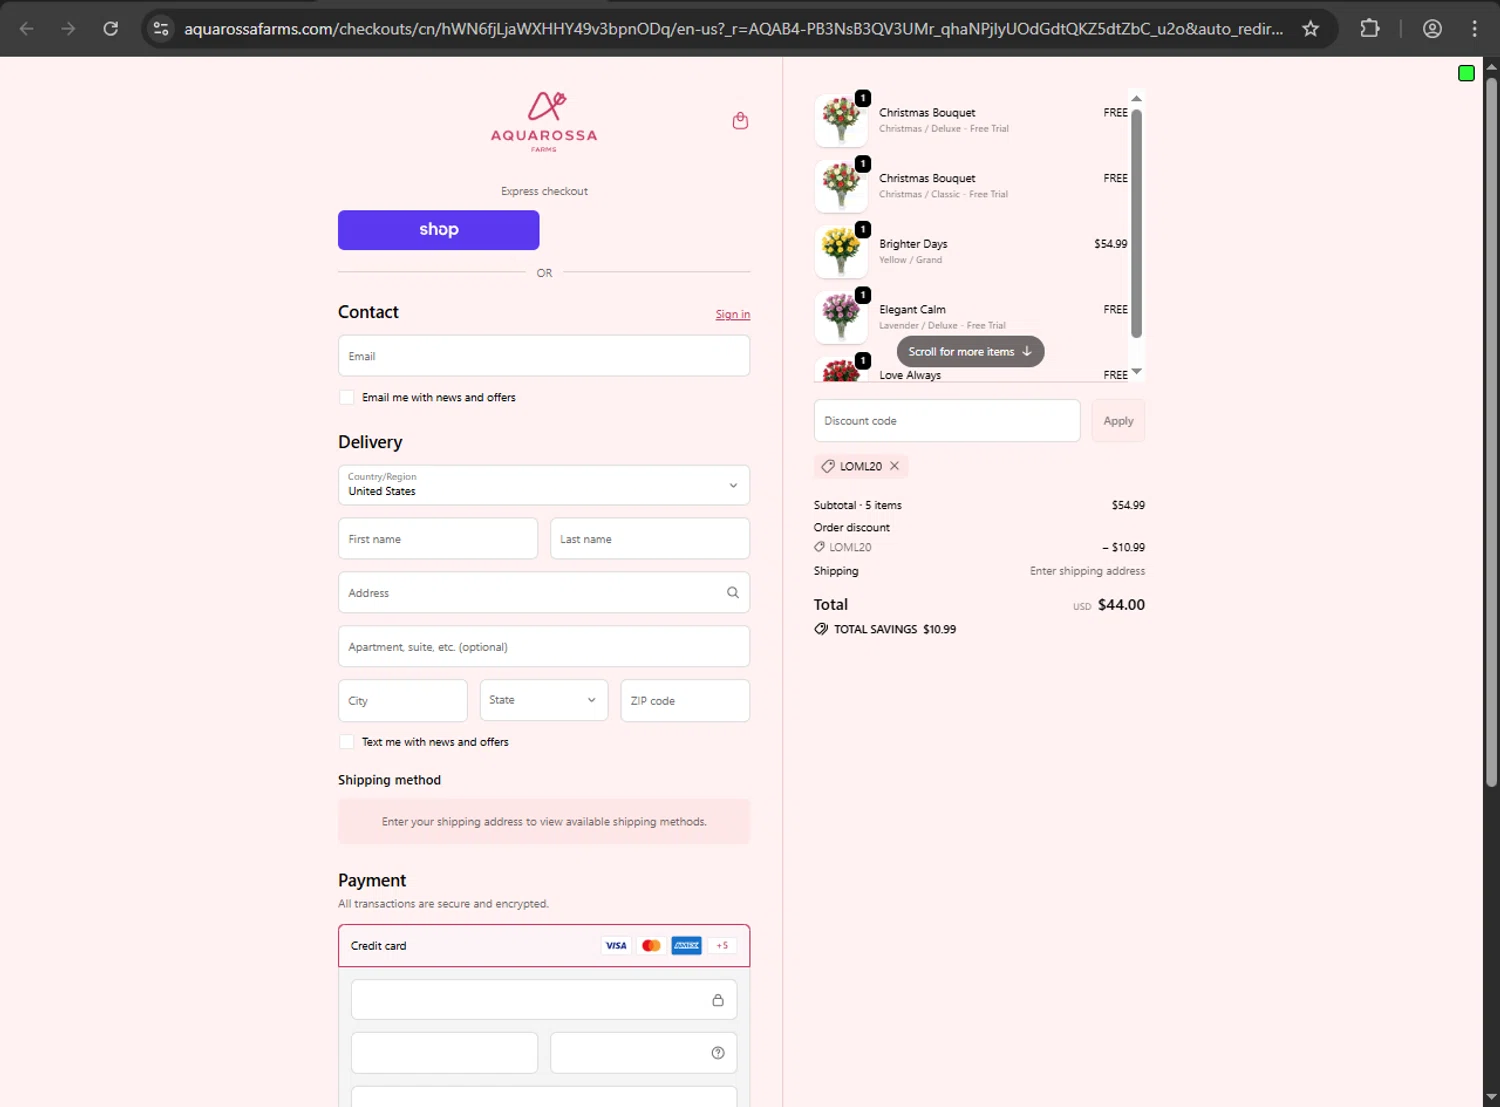Viewport: 1500px width, 1107px height.
Task: Click the Christmas Bouquet Deluxe thumbnail
Action: (841, 120)
